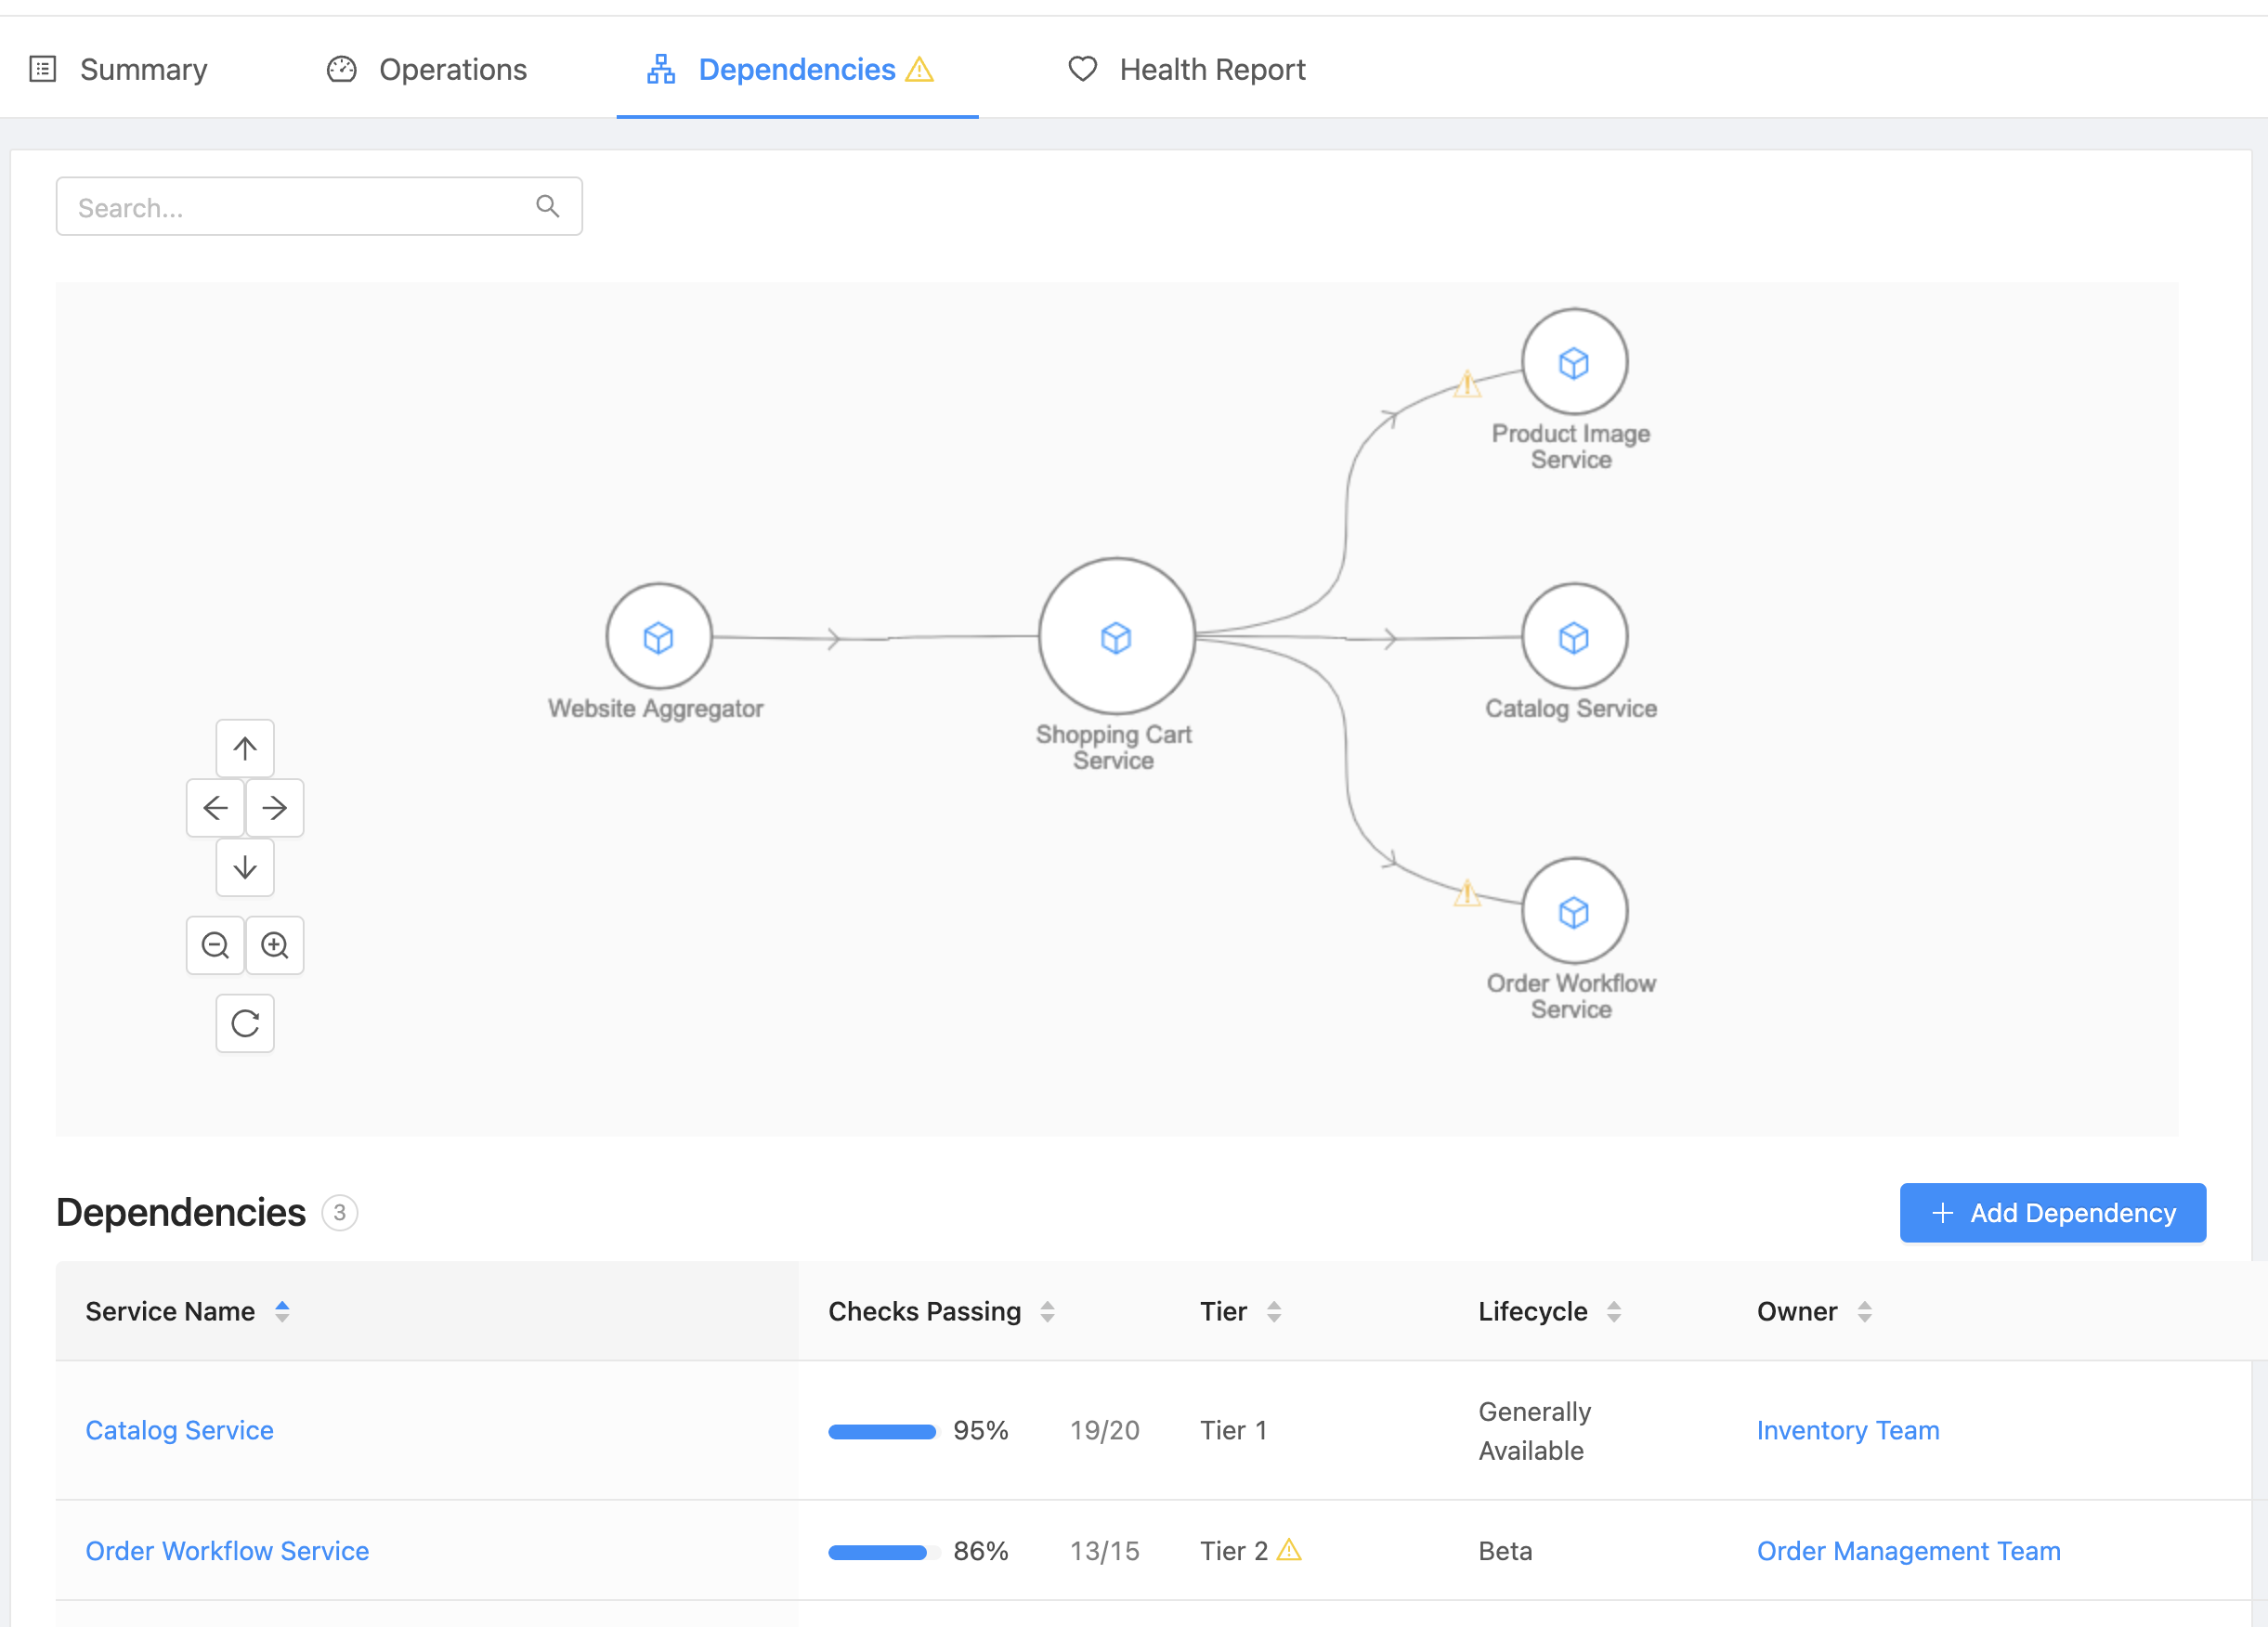Click warning icon on Order Workflow Service edge
Image resolution: width=2268 pixels, height=1627 pixels.
1467,893
